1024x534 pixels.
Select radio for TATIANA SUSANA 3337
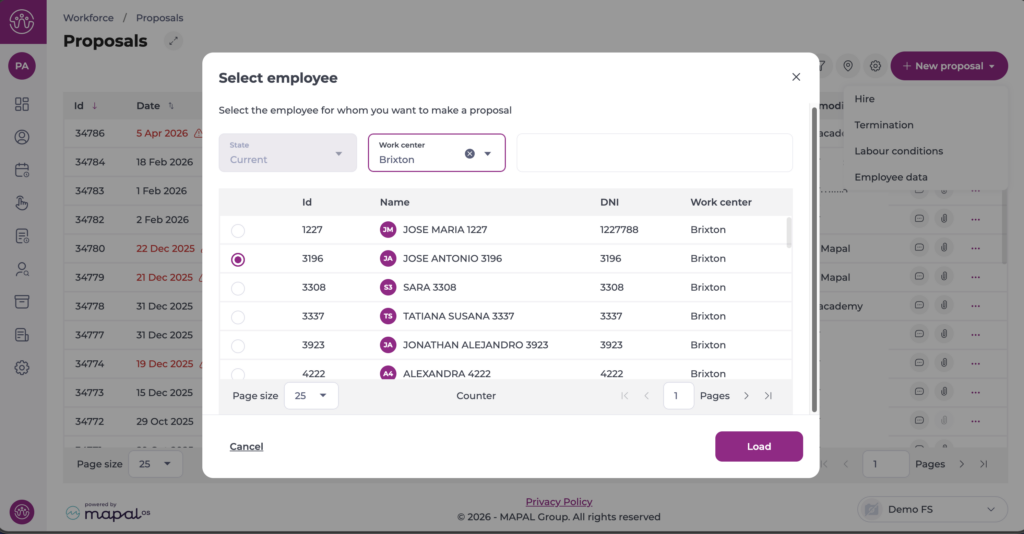pyautogui.click(x=238, y=317)
